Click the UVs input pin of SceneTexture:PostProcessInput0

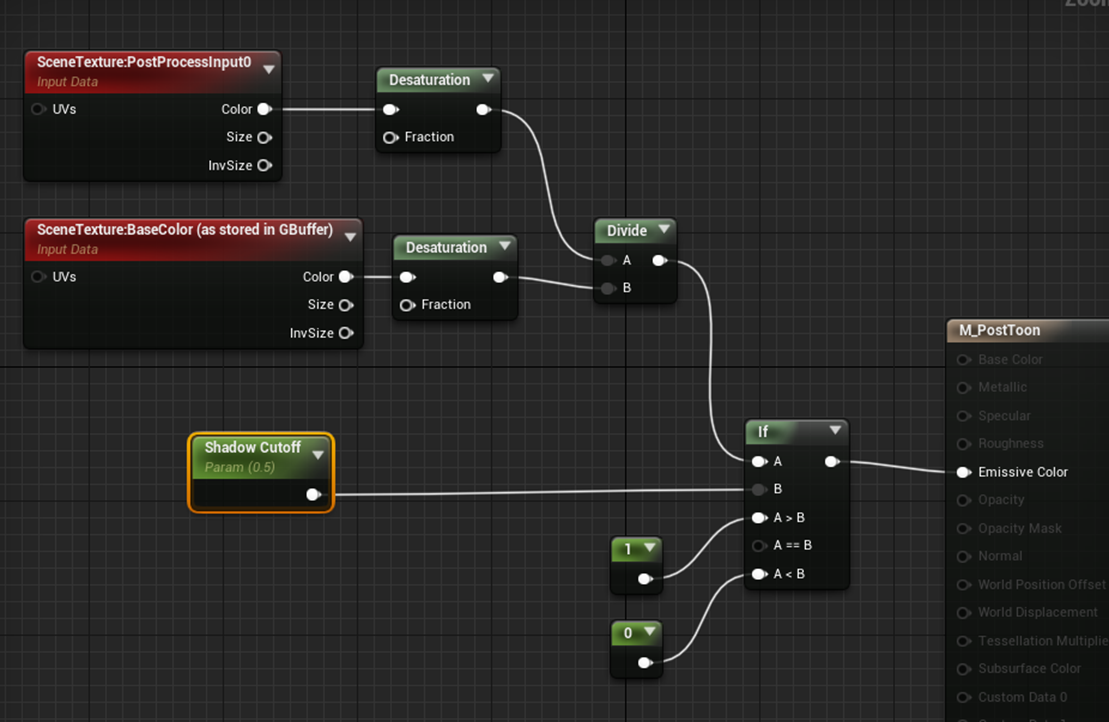[39, 109]
